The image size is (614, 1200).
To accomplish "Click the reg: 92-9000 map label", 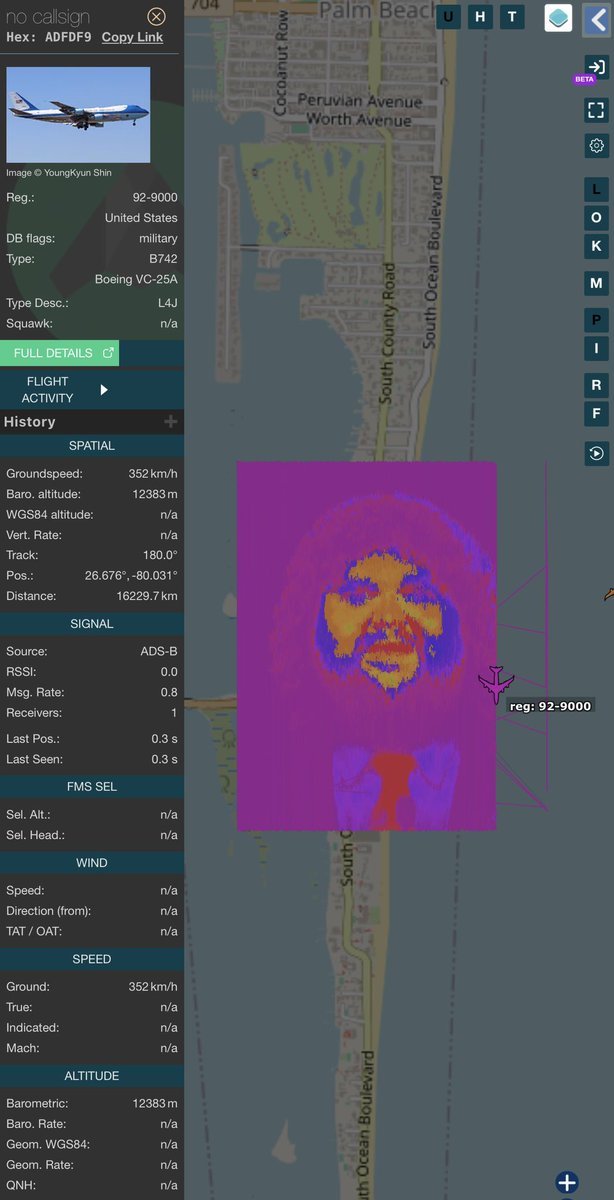I will (x=550, y=706).
